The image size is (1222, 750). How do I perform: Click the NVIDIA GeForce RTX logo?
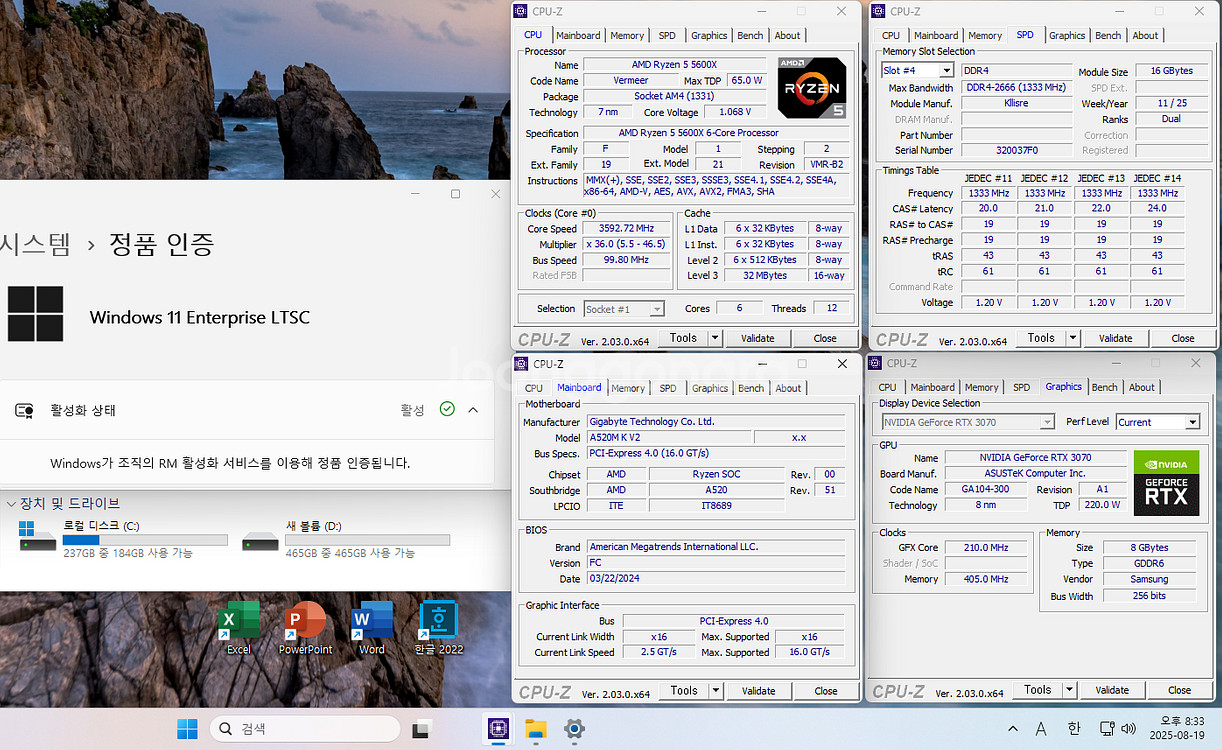(1166, 483)
